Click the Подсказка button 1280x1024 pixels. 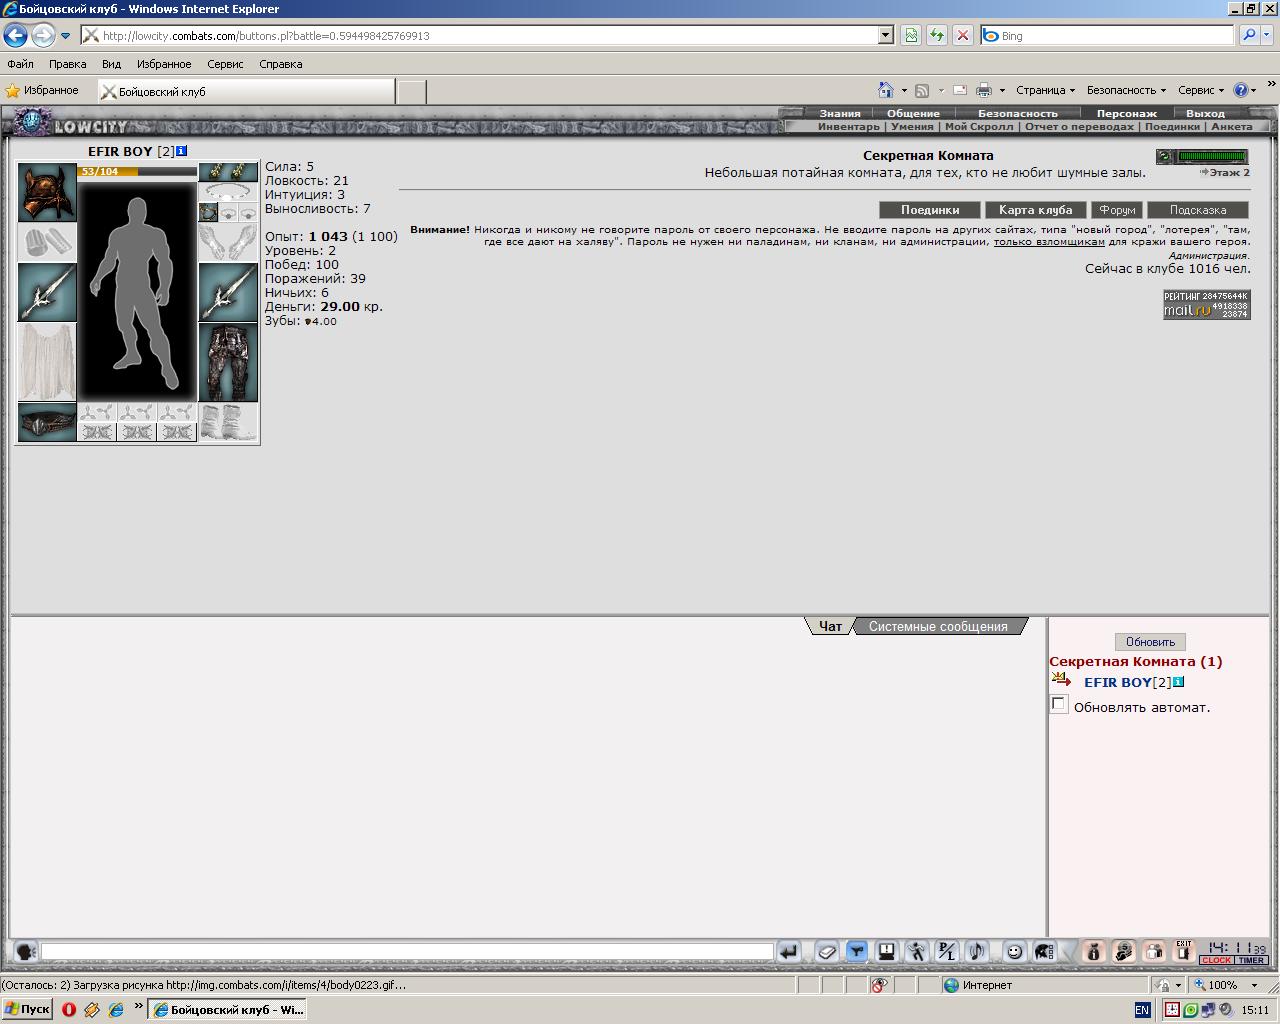[1197, 210]
